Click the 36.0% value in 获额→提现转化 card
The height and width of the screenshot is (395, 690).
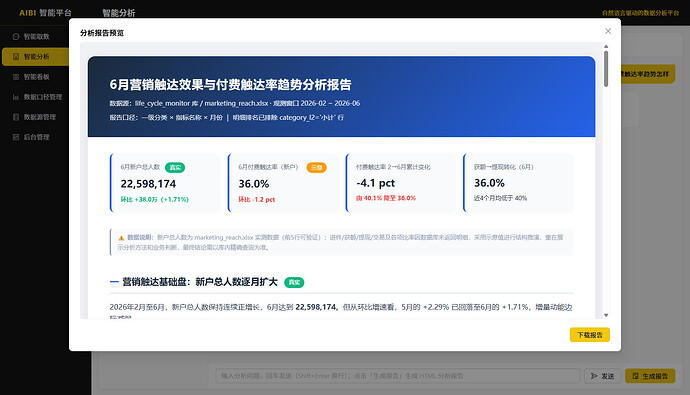[x=489, y=183]
